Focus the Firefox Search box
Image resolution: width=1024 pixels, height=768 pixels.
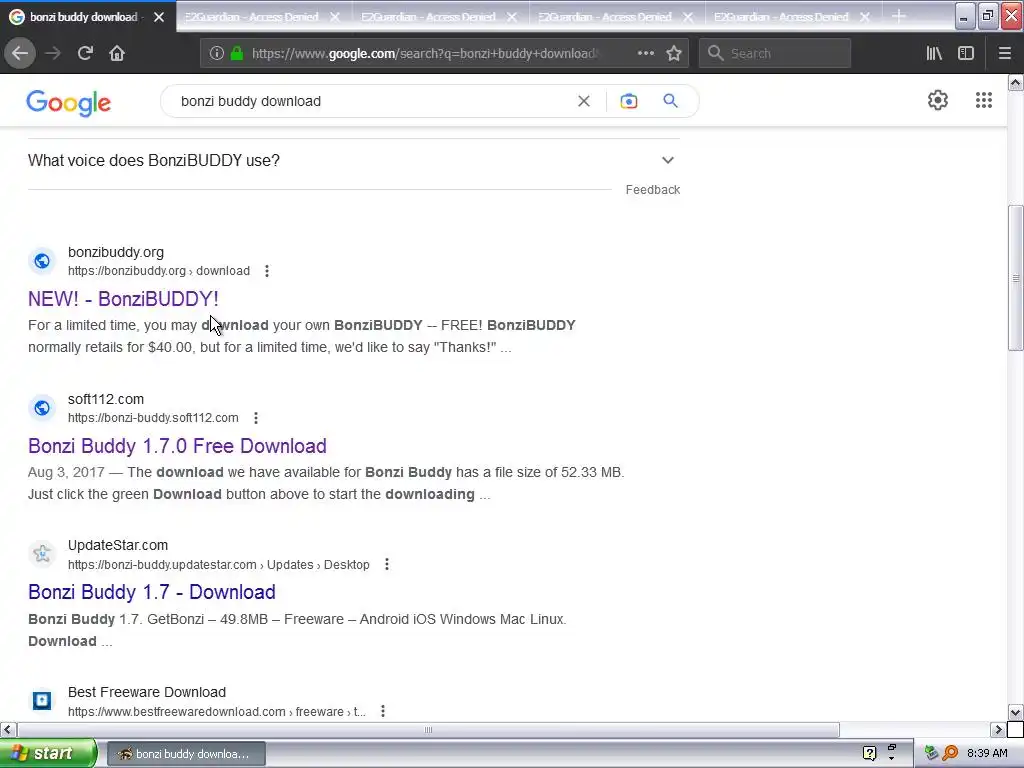coord(775,54)
